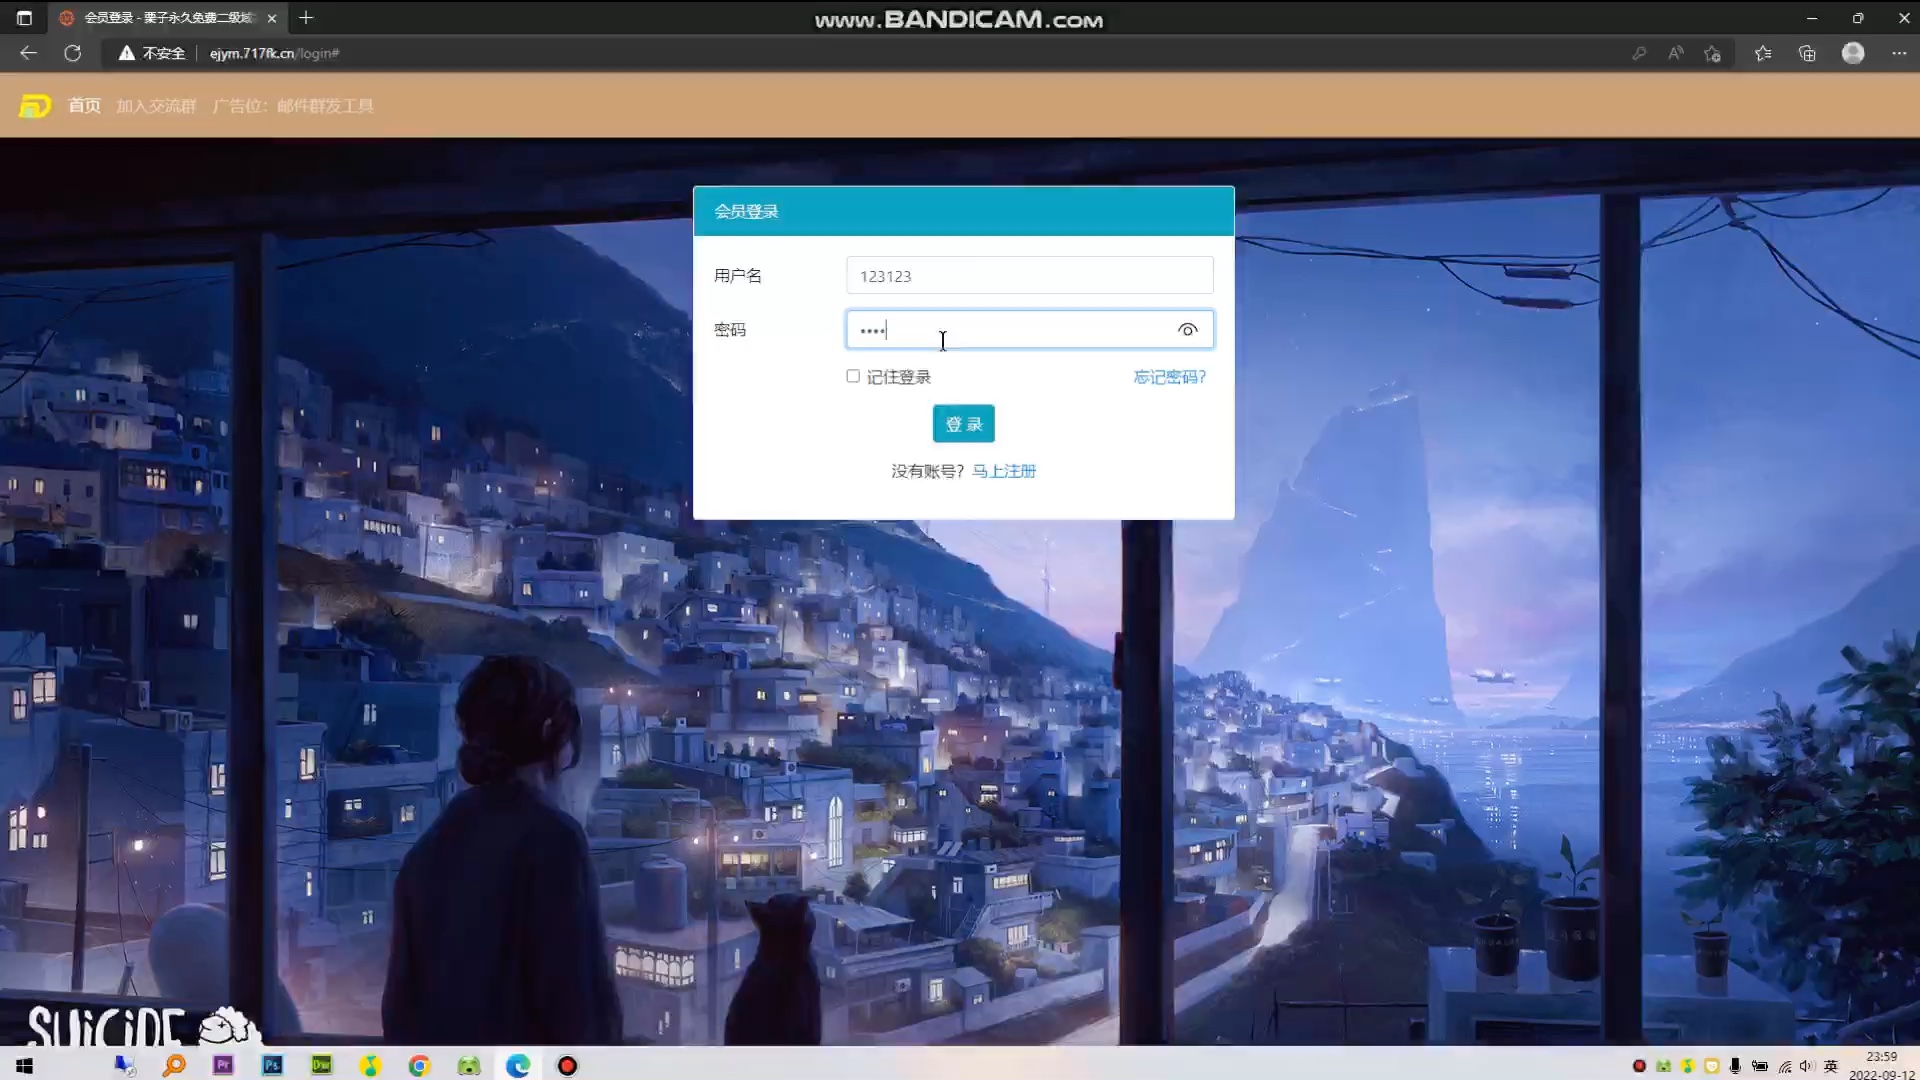Launch Photoshop from the taskbar
The height and width of the screenshot is (1080, 1920).
click(x=272, y=1065)
